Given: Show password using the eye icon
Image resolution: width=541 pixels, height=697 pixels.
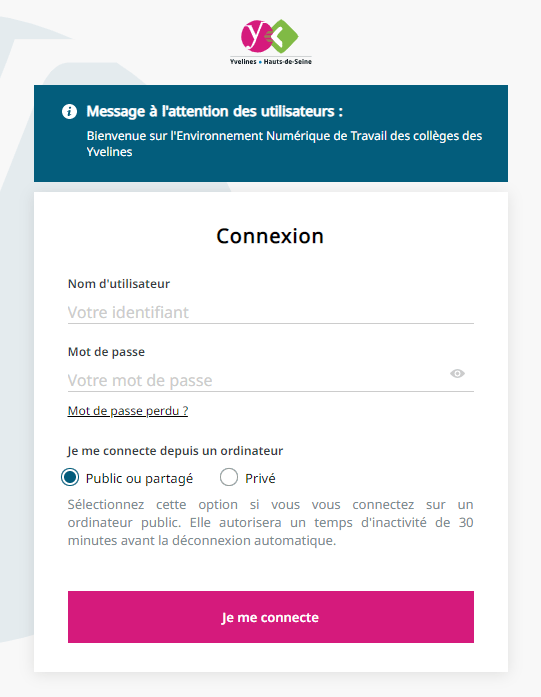Looking at the screenshot, I should [457, 373].
